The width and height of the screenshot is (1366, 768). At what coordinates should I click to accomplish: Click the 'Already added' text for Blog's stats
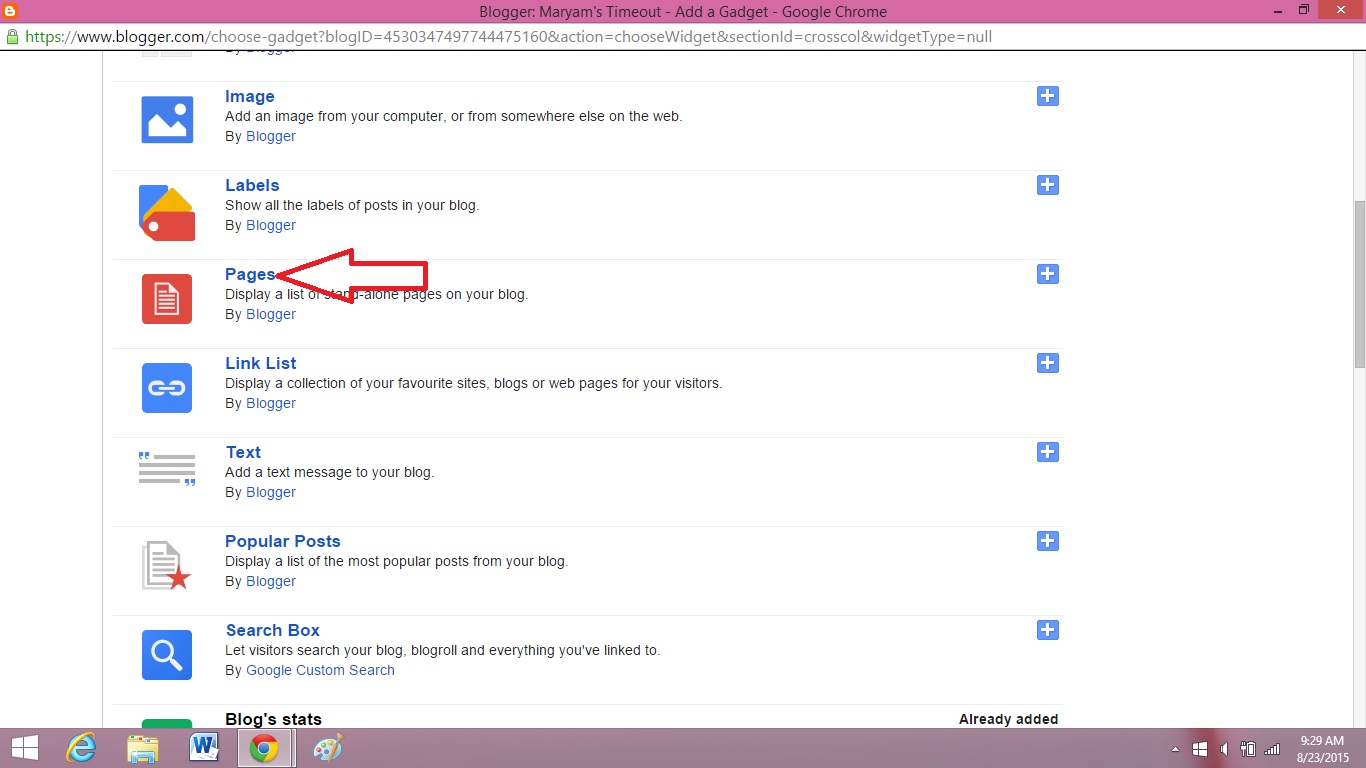coord(1008,719)
